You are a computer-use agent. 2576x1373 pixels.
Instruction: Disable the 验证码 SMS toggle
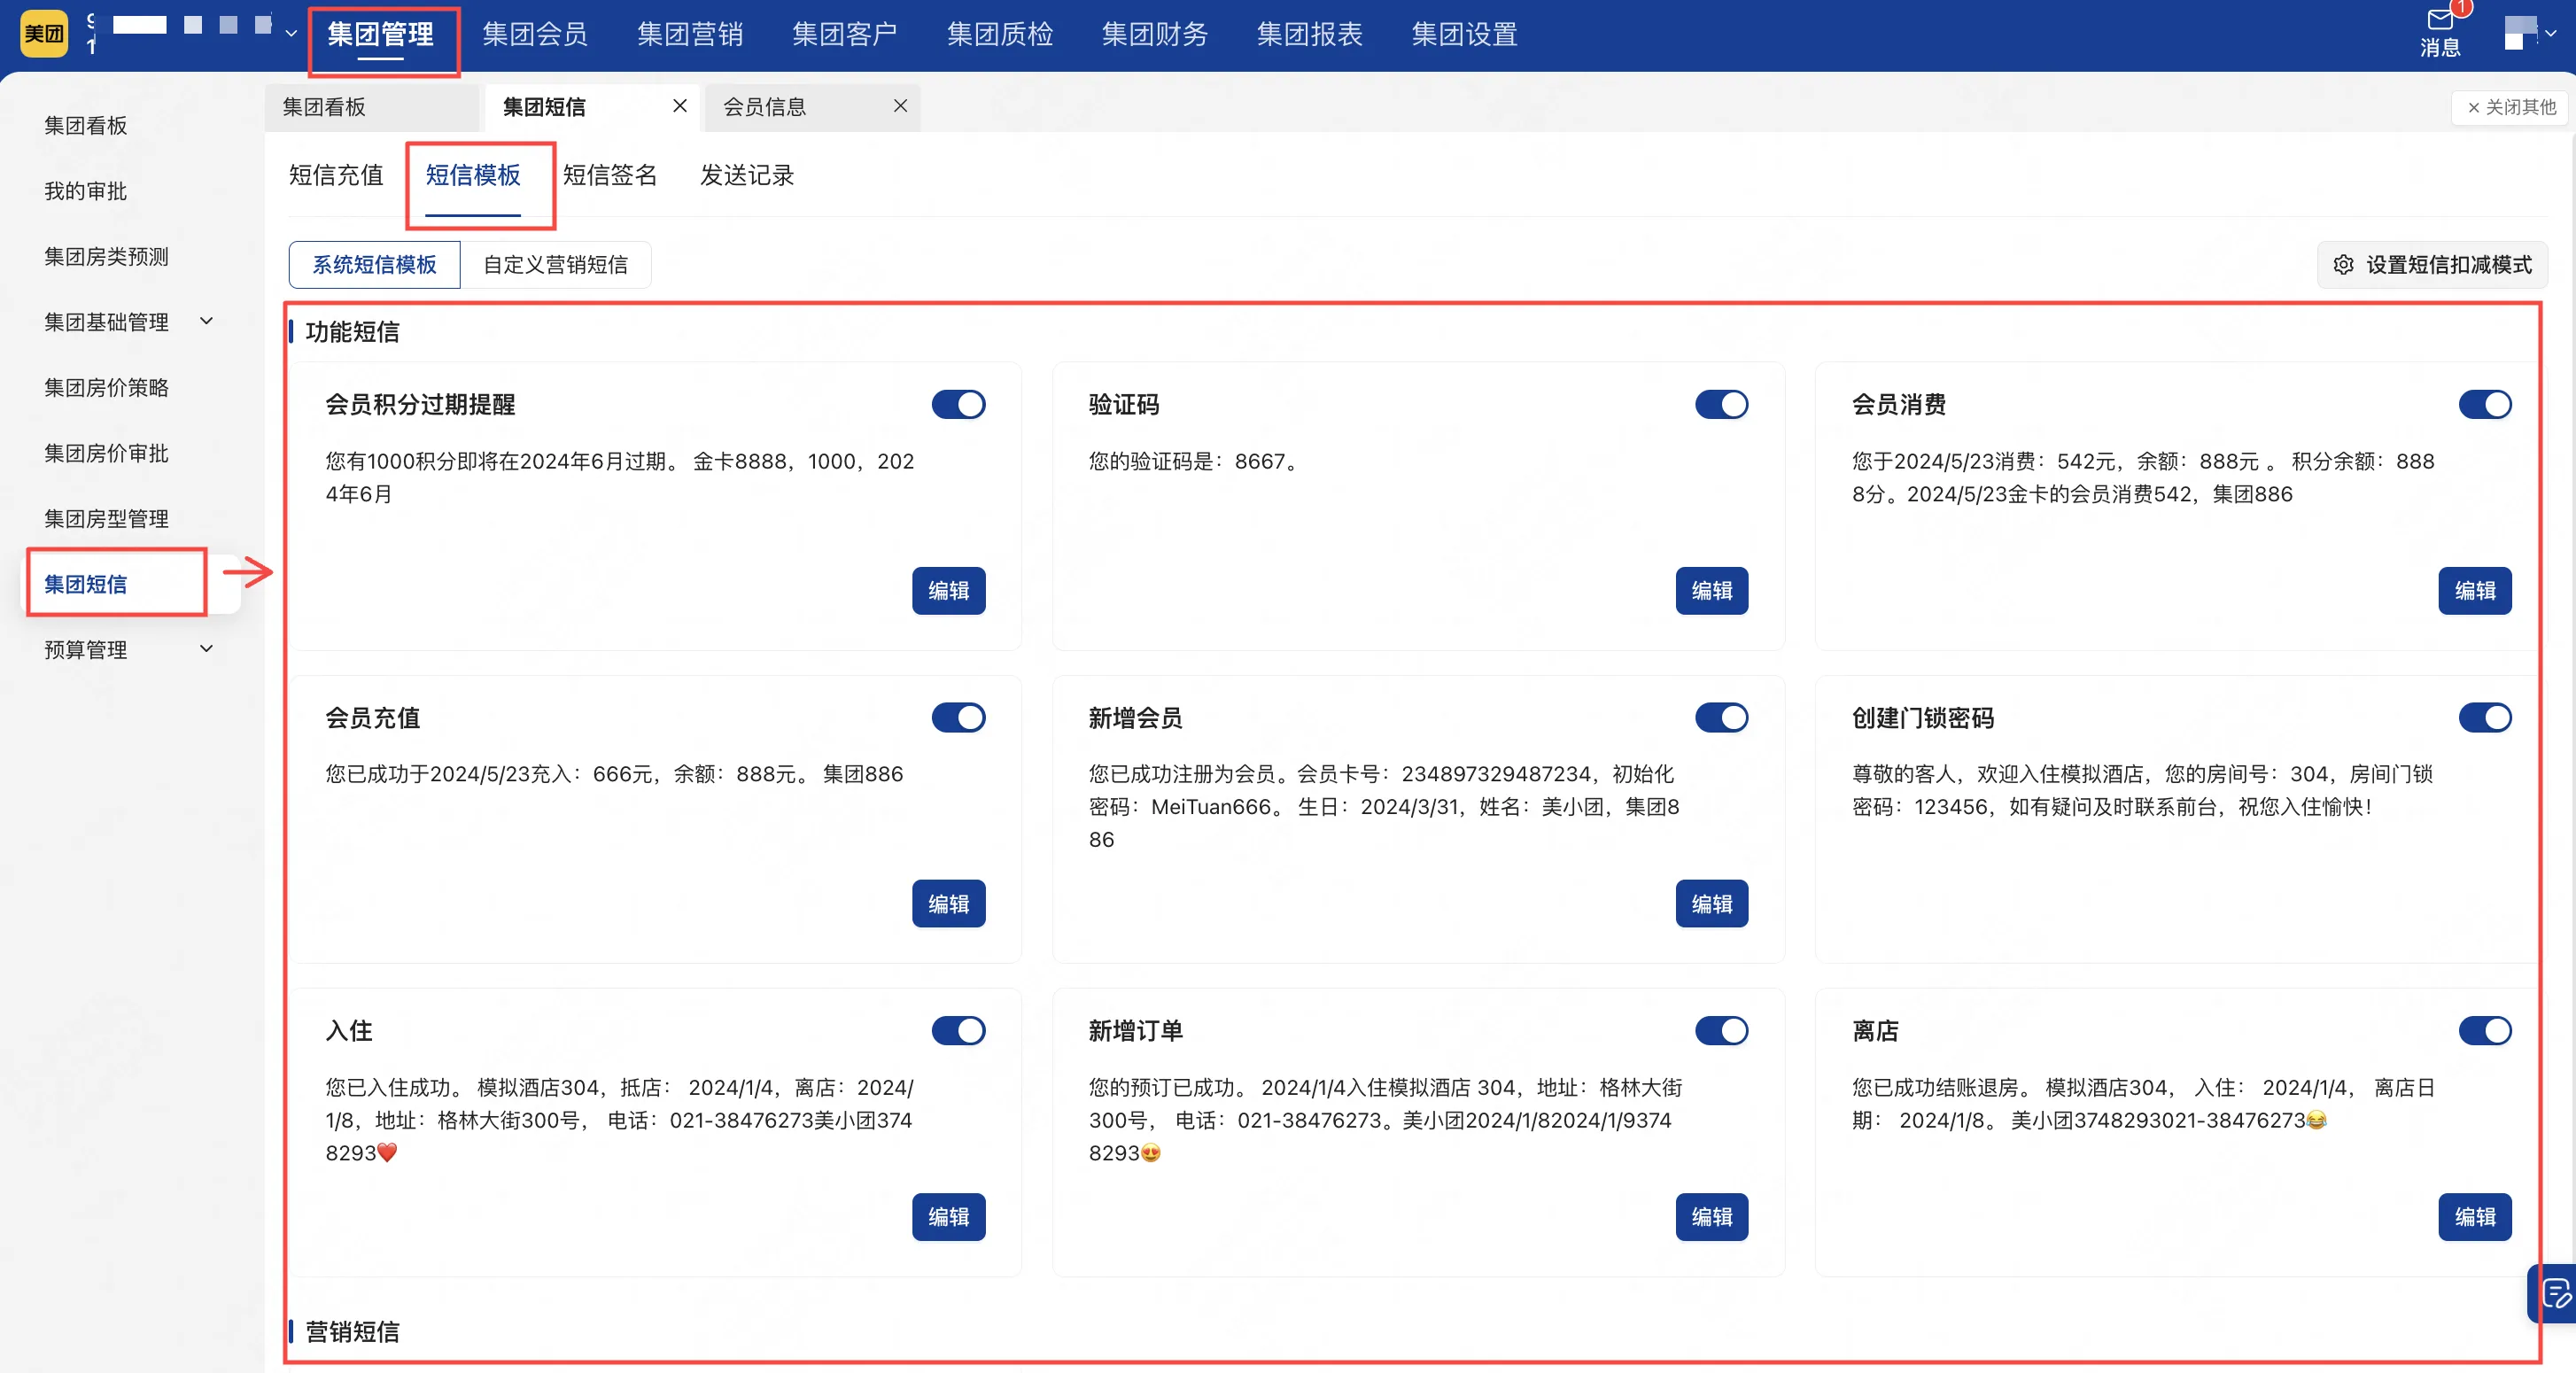(x=1721, y=405)
